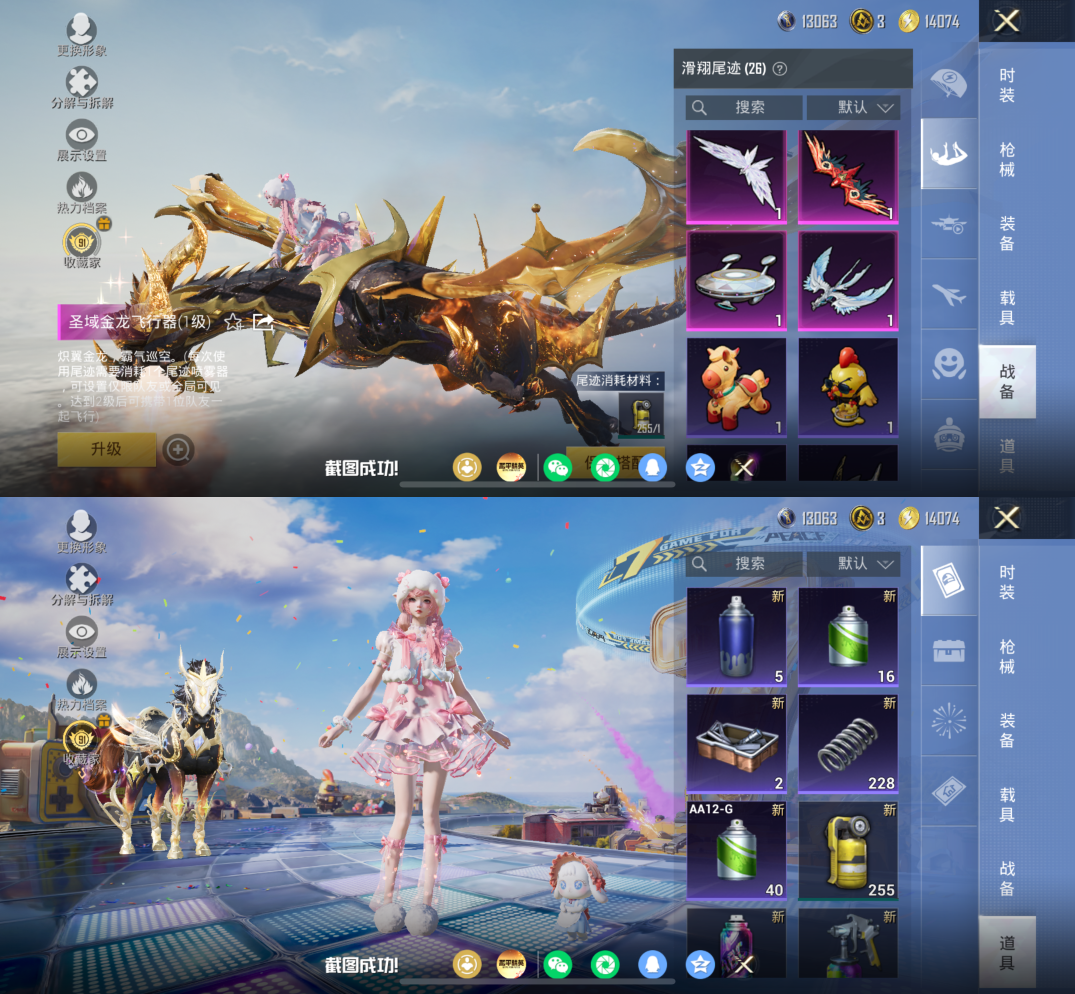Open 和平精英 community icon on pink-dress character share bar
Viewport: 1075px width, 994px height.
click(511, 965)
